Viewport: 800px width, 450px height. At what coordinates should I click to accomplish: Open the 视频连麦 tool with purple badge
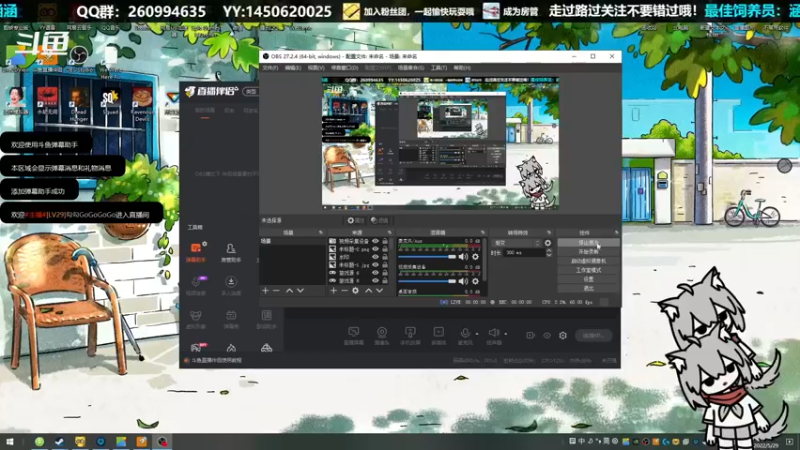pyautogui.click(x=196, y=285)
